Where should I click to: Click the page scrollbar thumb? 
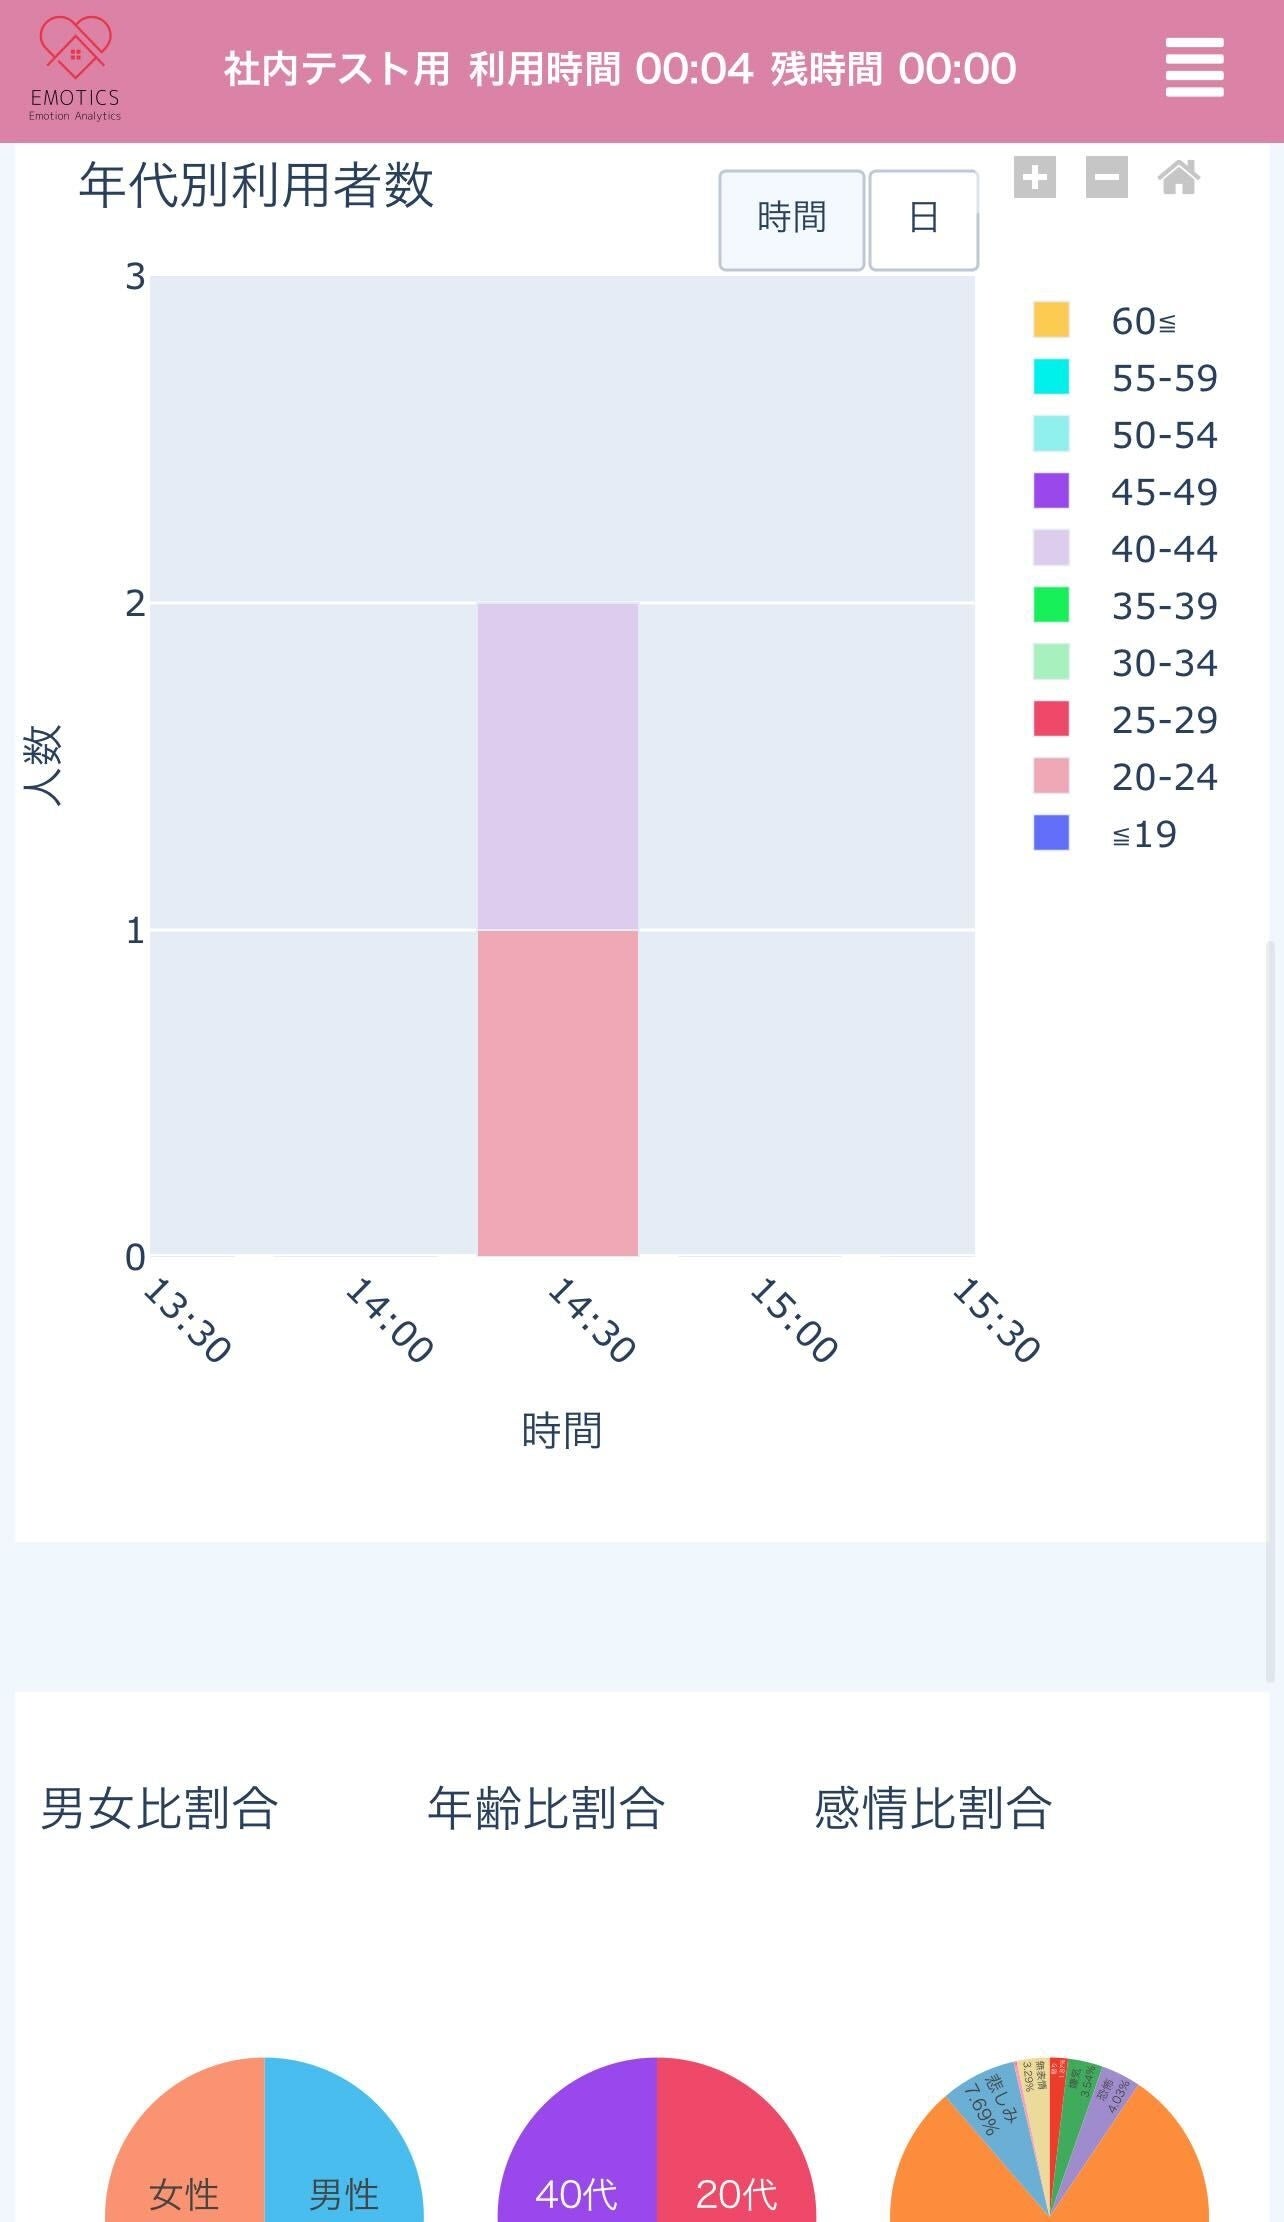pyautogui.click(x=1271, y=1310)
